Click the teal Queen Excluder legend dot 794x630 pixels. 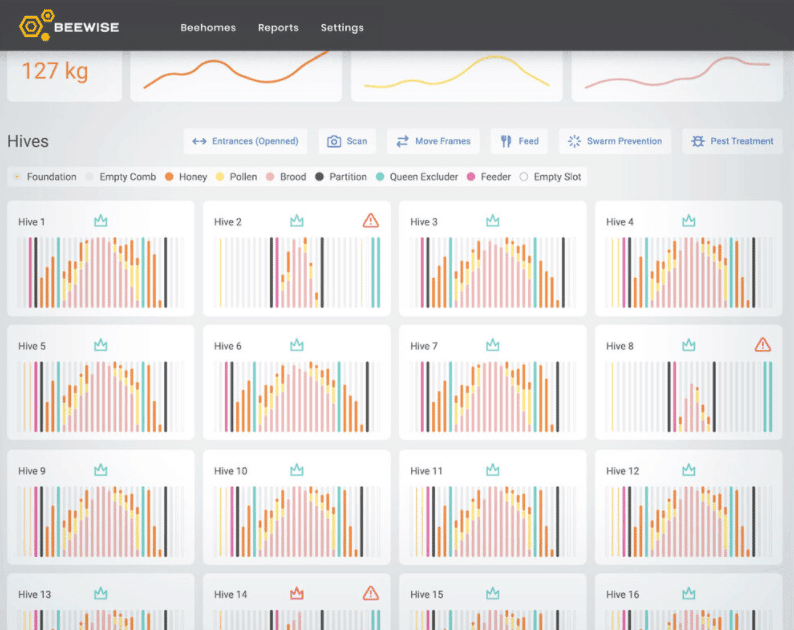[x=380, y=177]
